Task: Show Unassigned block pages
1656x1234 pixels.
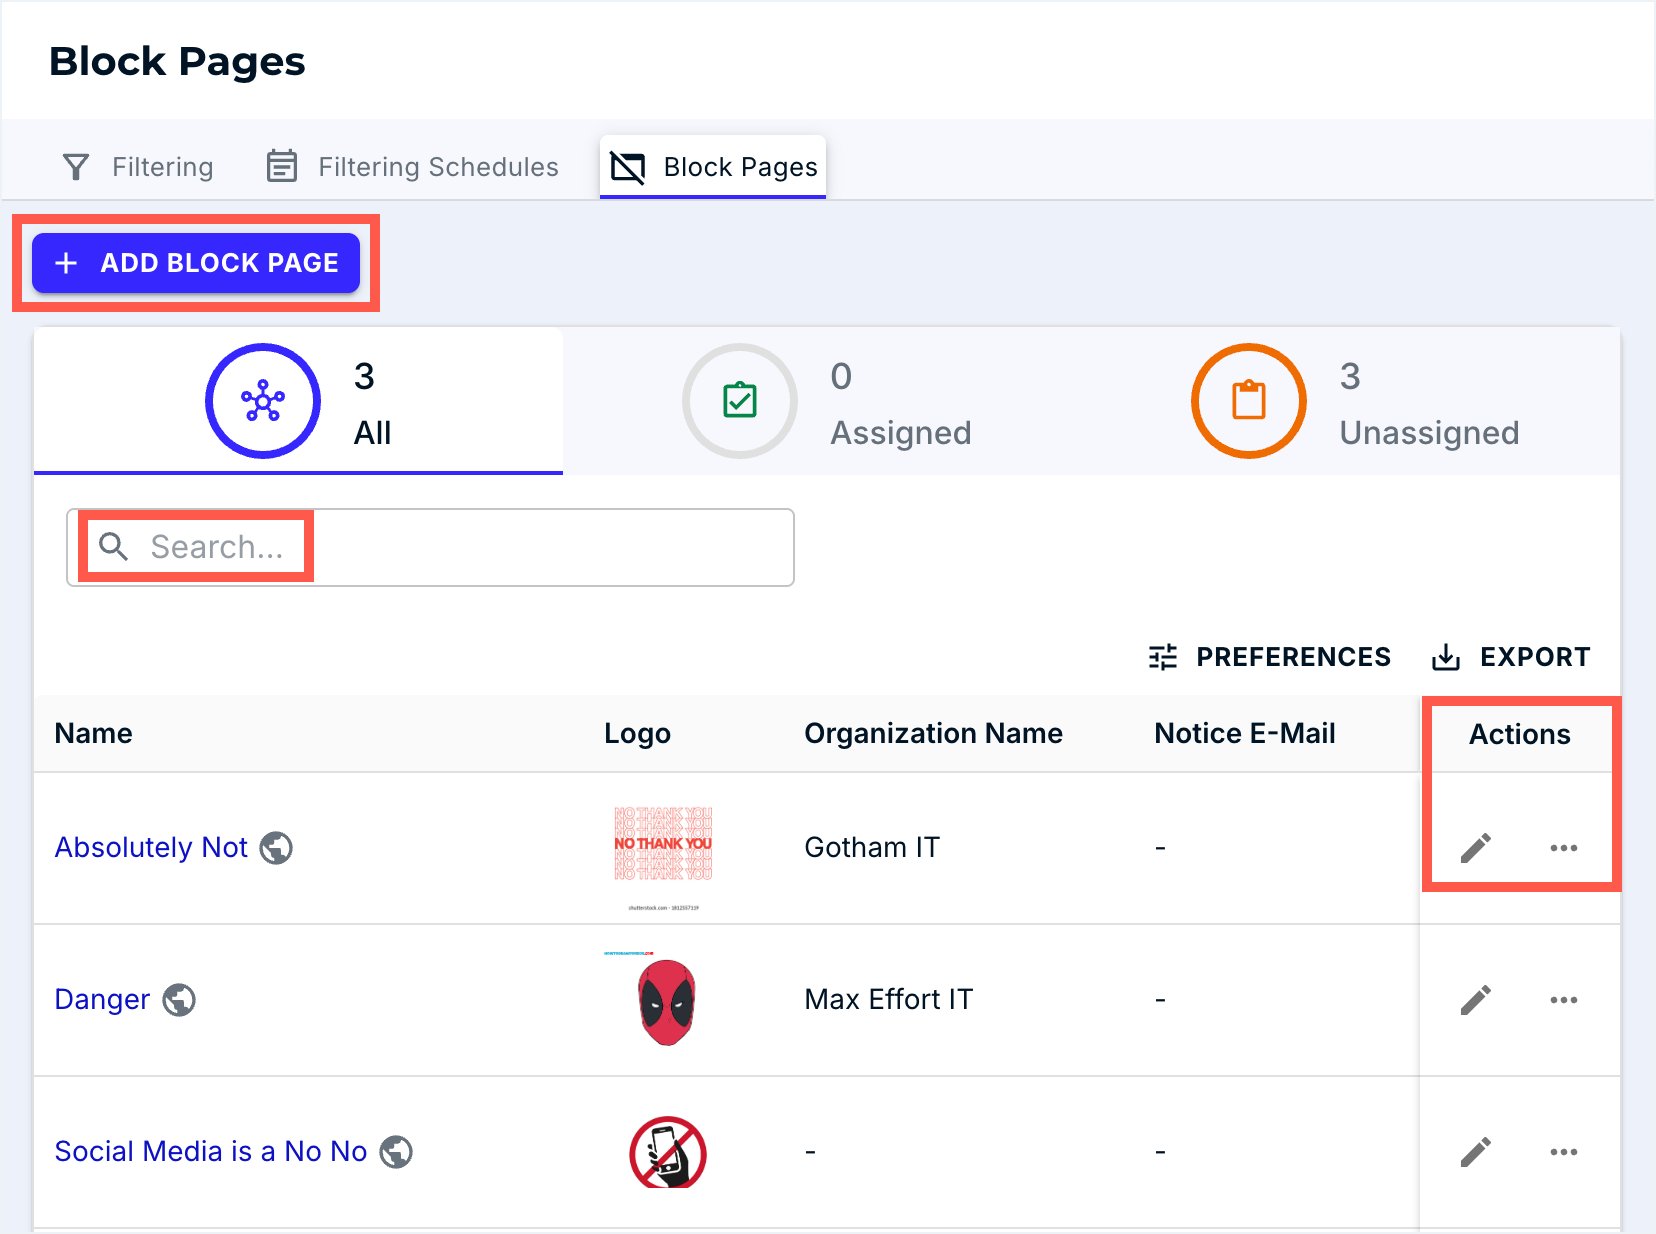Action: 1355,402
